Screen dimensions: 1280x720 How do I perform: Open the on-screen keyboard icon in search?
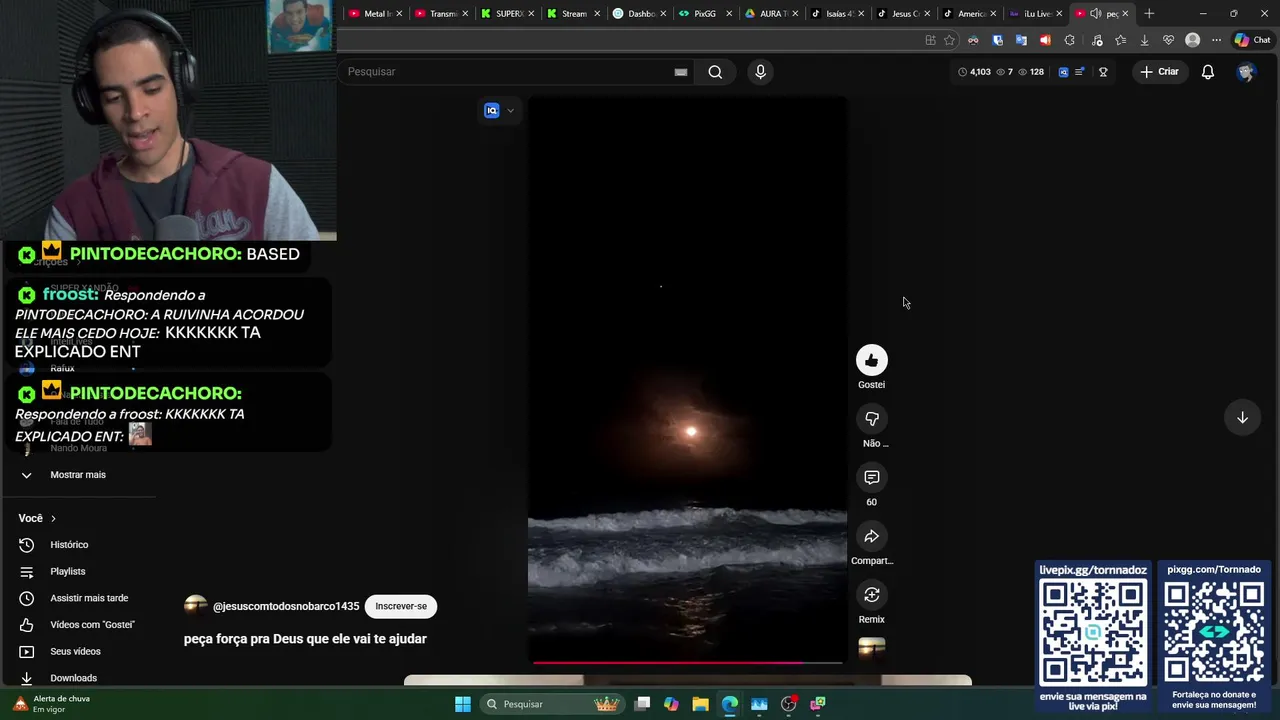681,72
